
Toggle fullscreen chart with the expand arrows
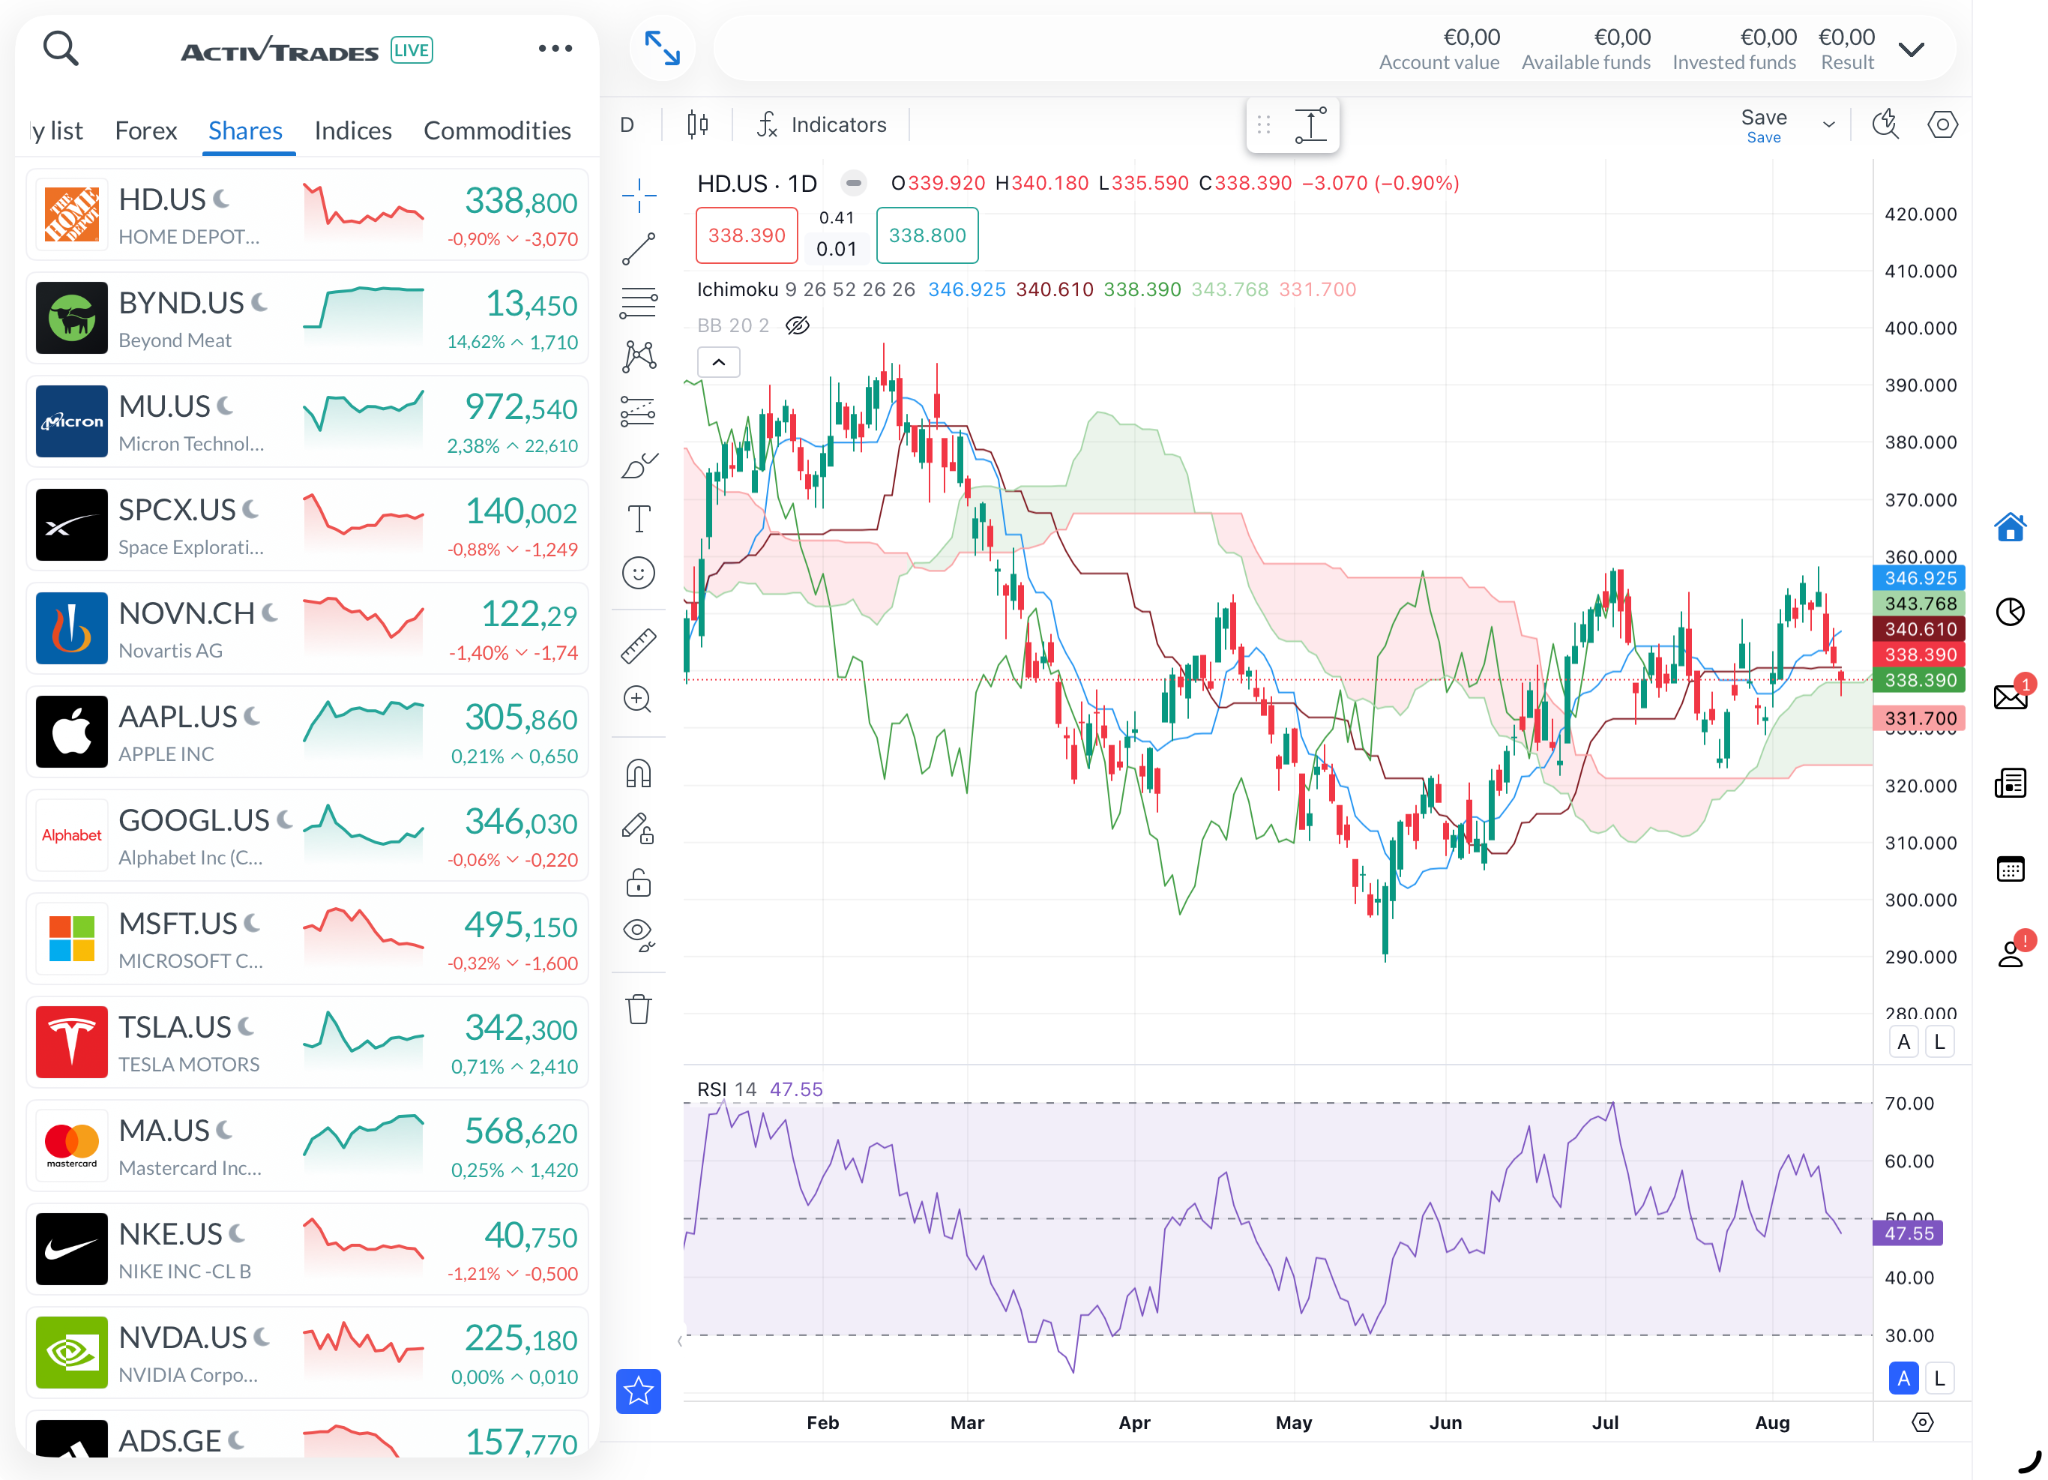pyautogui.click(x=662, y=48)
